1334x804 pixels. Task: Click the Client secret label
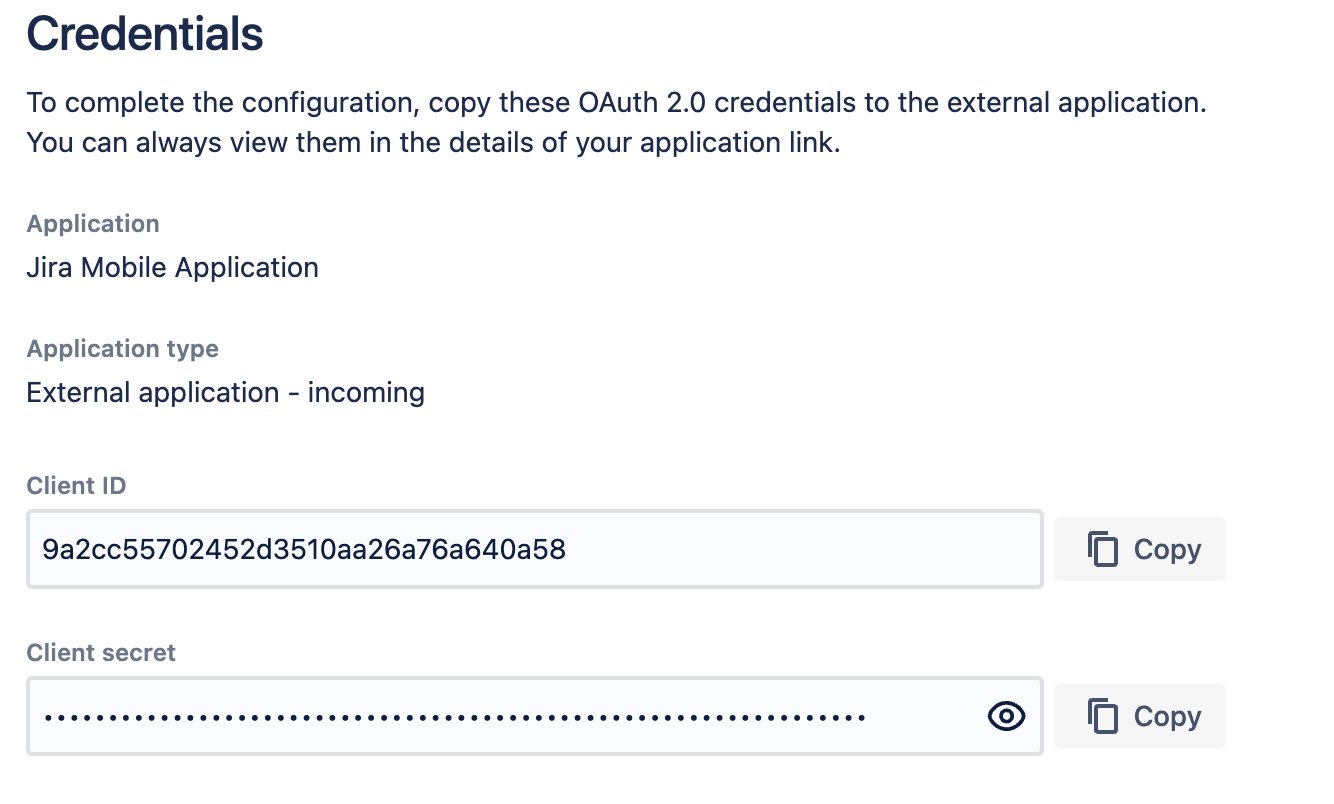tap(101, 653)
